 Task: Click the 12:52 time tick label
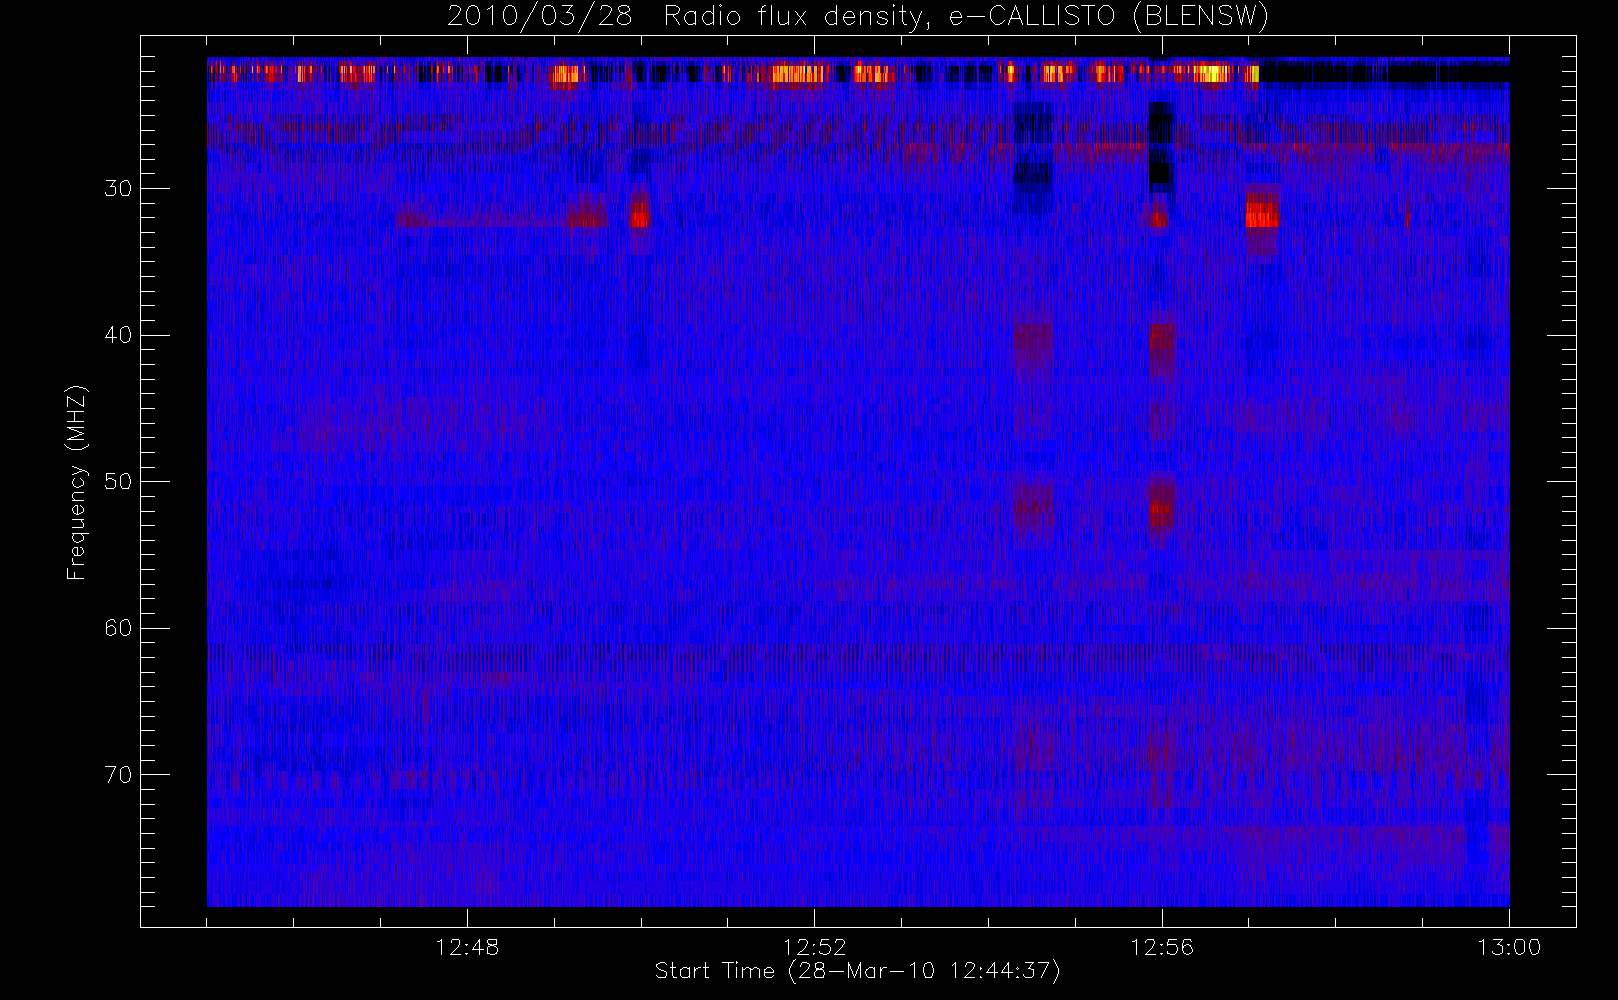[x=814, y=947]
